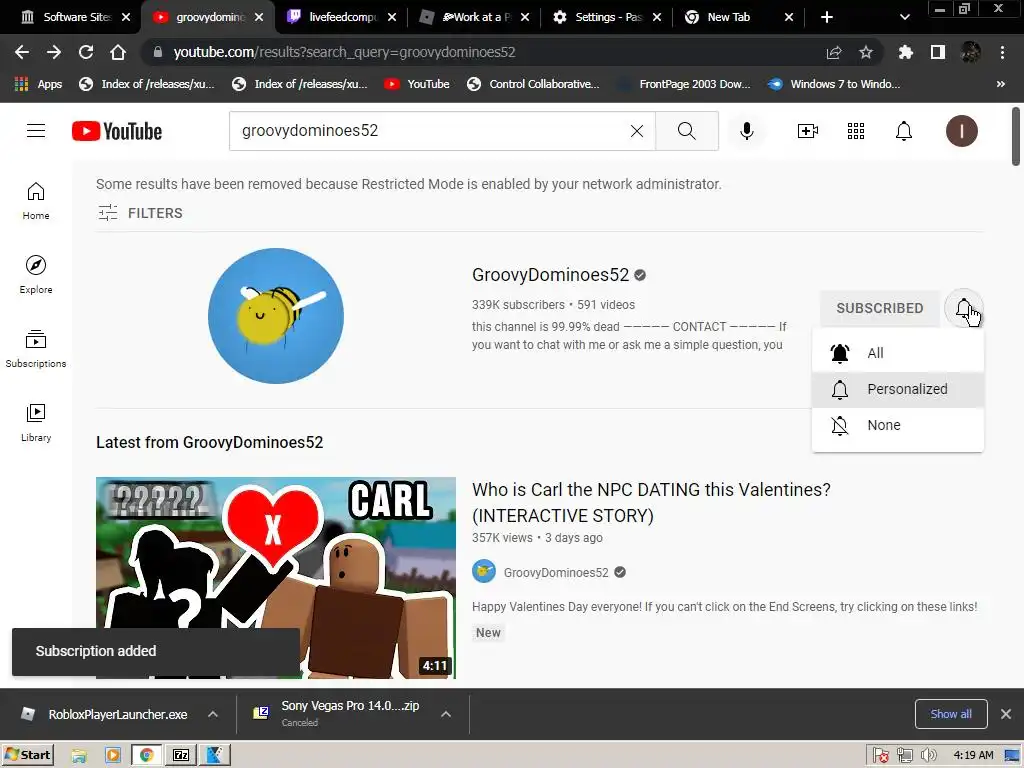
Task: Toggle the browser side panel icon
Action: 938,52
